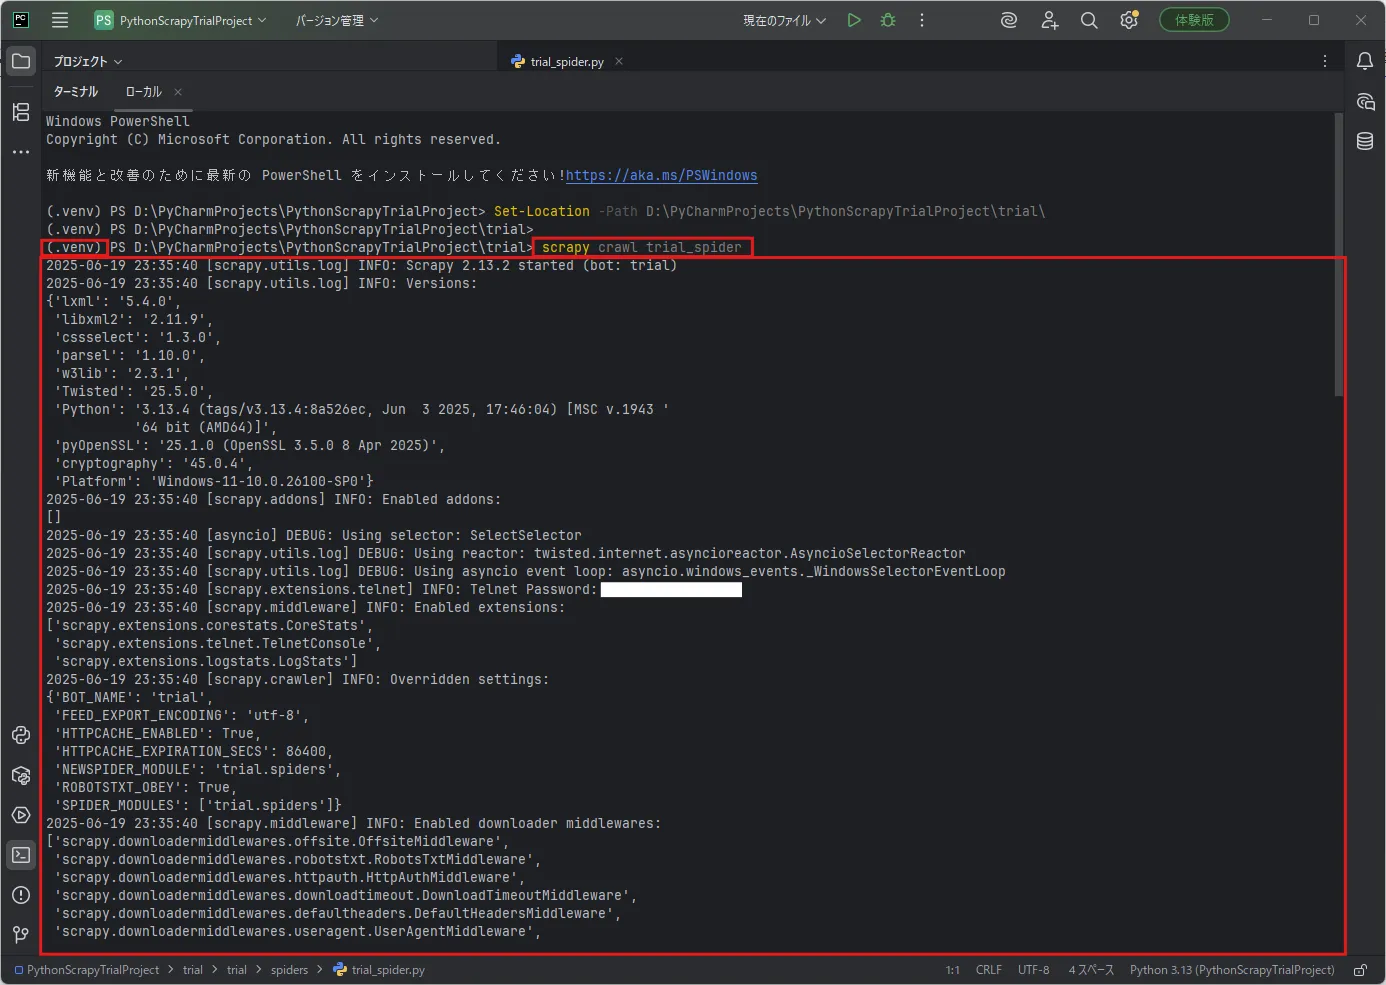Open the 現在のファイル run configuration dropdown

click(x=784, y=20)
